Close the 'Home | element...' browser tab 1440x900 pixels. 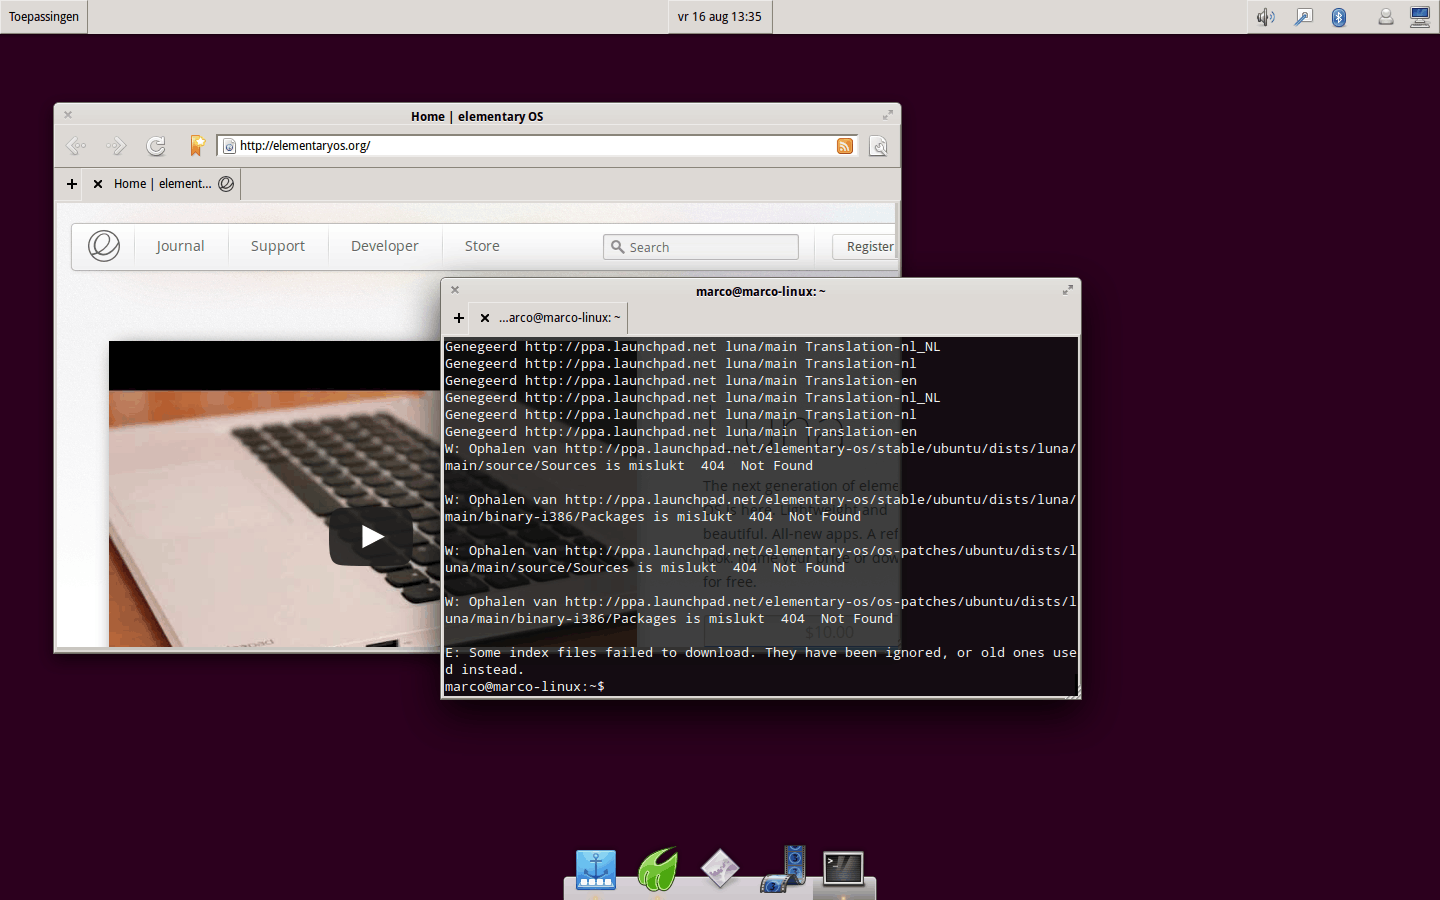pos(98,184)
